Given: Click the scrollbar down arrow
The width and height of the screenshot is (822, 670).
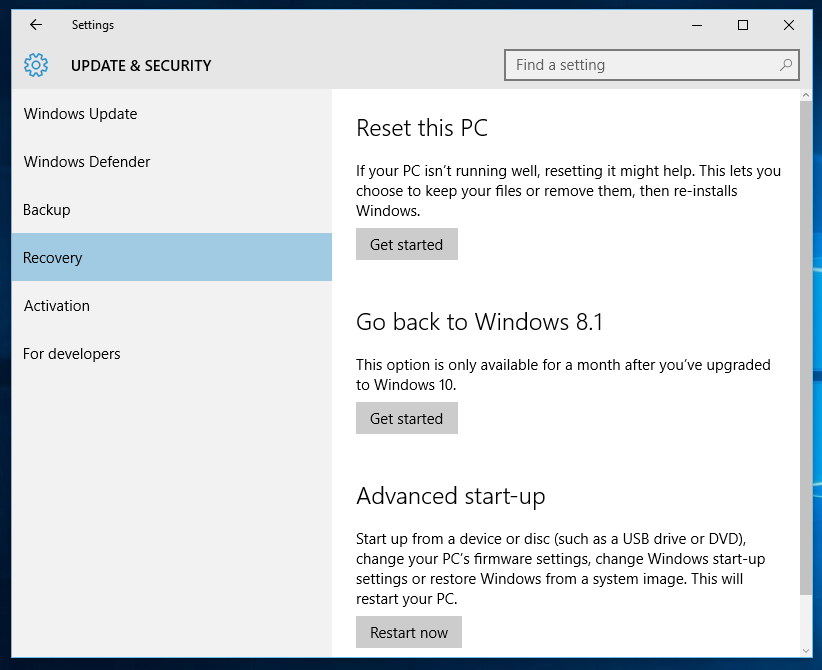Looking at the screenshot, I should tap(806, 651).
